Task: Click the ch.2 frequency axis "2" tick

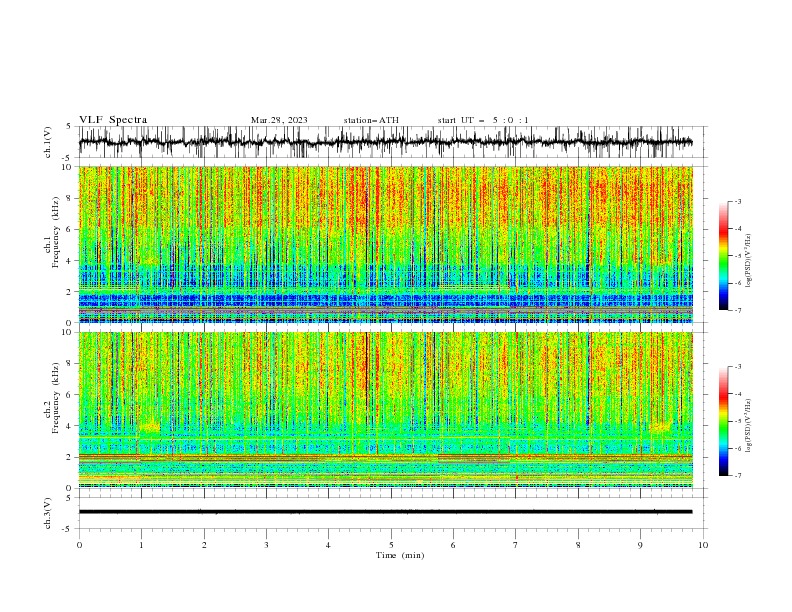Action: coord(69,457)
